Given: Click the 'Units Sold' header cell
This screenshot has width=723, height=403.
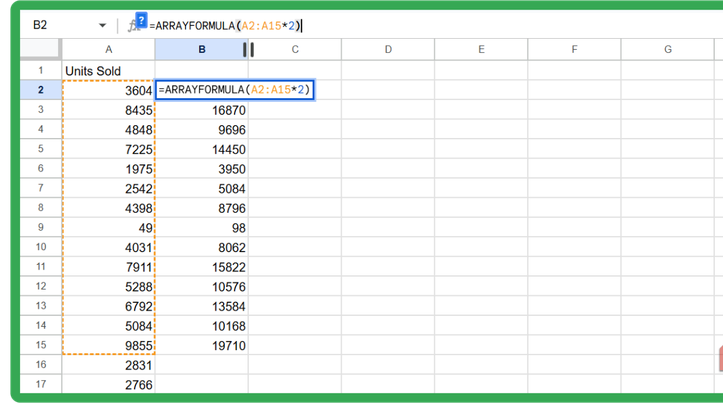Looking at the screenshot, I should coord(109,71).
